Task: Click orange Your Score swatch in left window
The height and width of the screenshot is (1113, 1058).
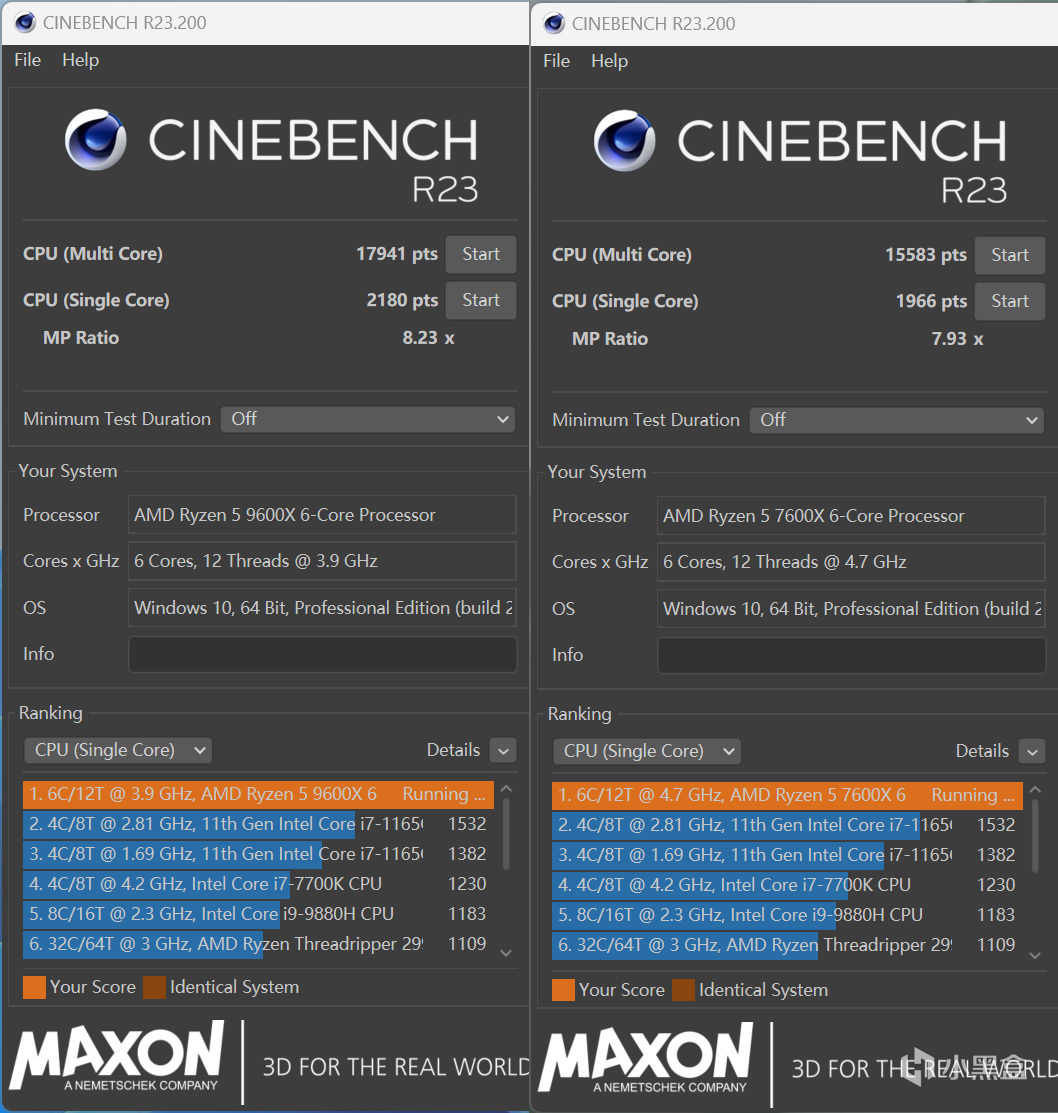Action: (34, 987)
